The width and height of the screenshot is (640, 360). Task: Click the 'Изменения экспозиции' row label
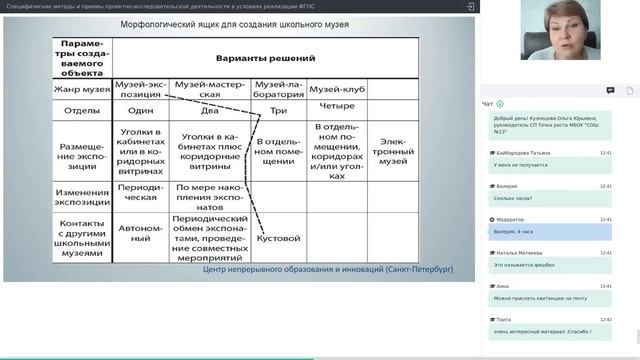(82, 197)
